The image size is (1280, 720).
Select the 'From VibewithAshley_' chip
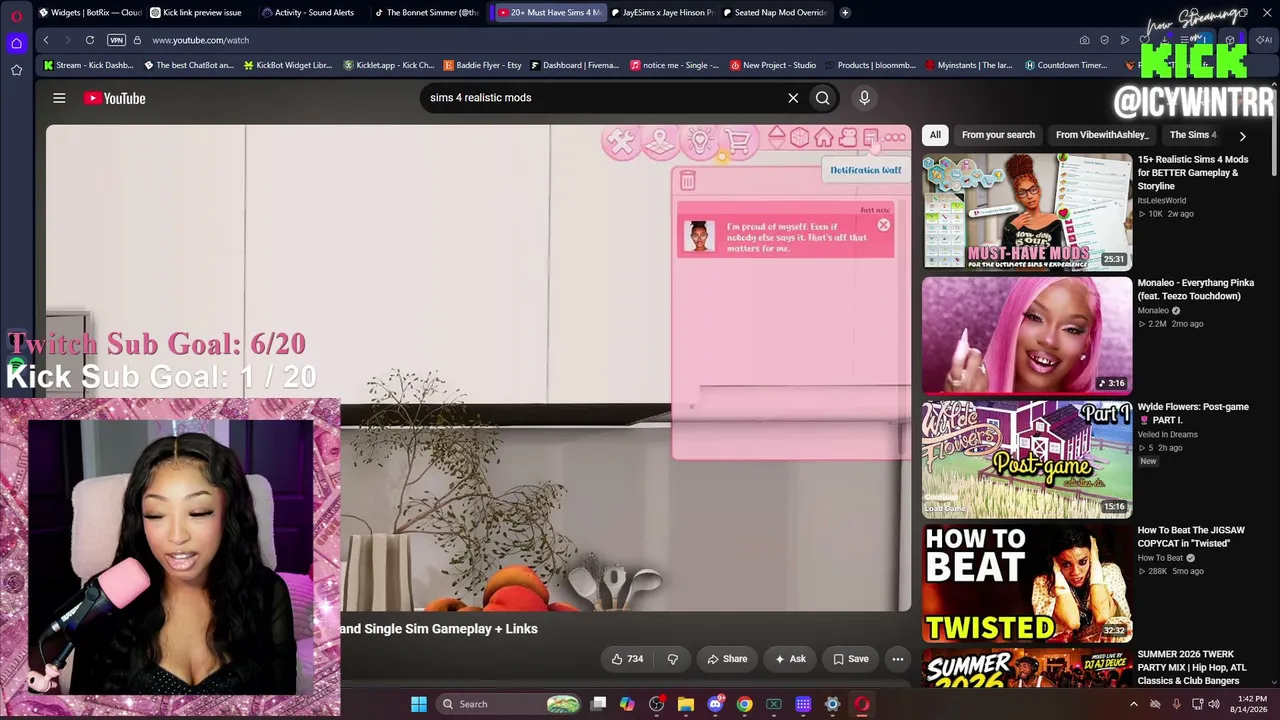[1101, 135]
